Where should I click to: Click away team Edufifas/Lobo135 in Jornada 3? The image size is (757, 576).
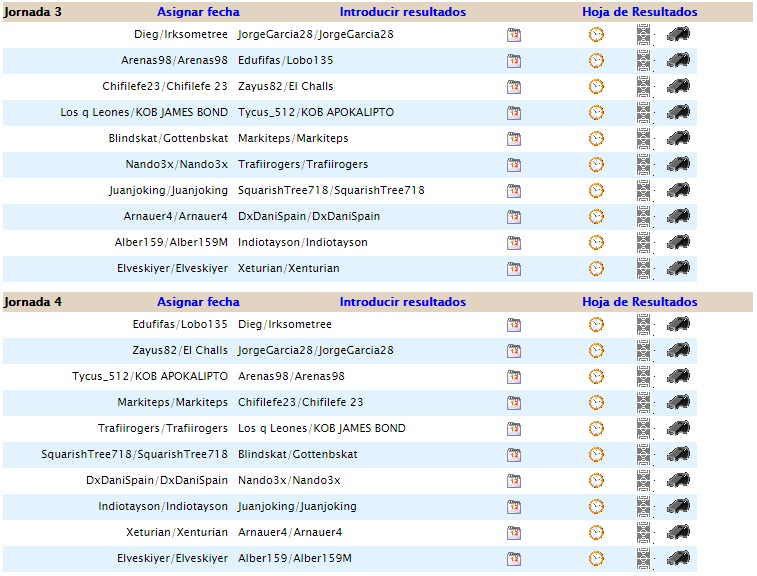[x=285, y=60]
